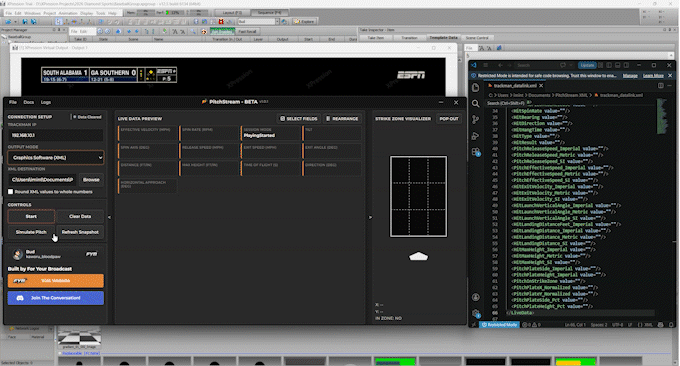Open the File menu in PitchStream
The image size is (680, 366).
13,102
